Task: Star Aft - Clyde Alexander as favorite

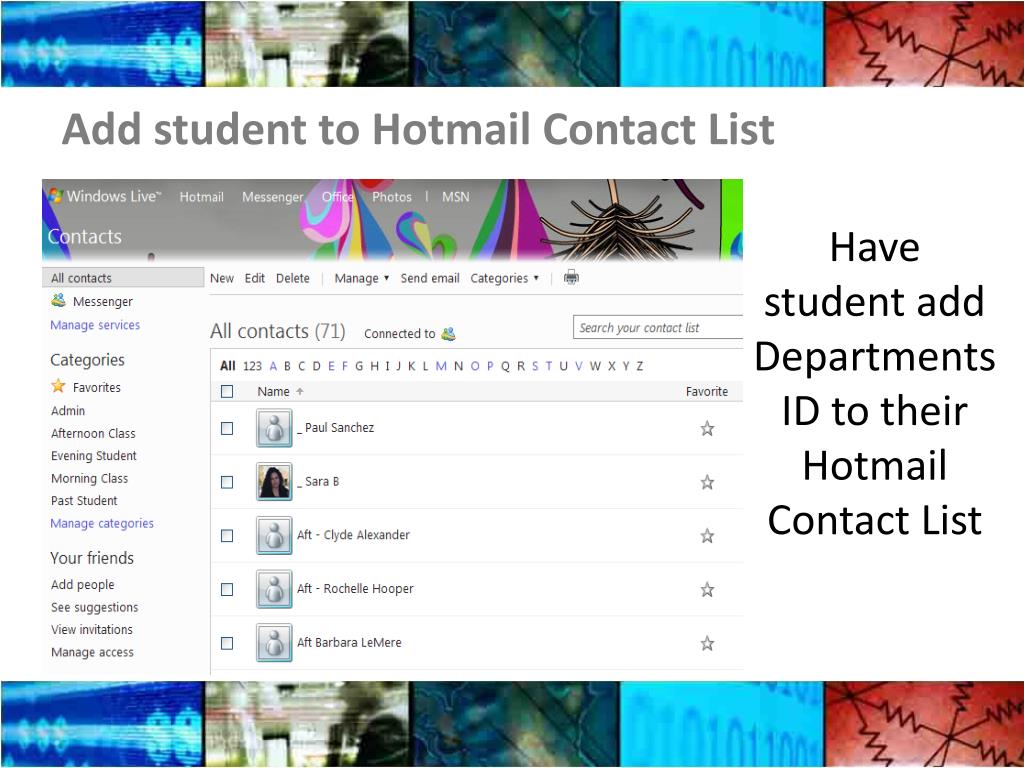Action: (707, 536)
